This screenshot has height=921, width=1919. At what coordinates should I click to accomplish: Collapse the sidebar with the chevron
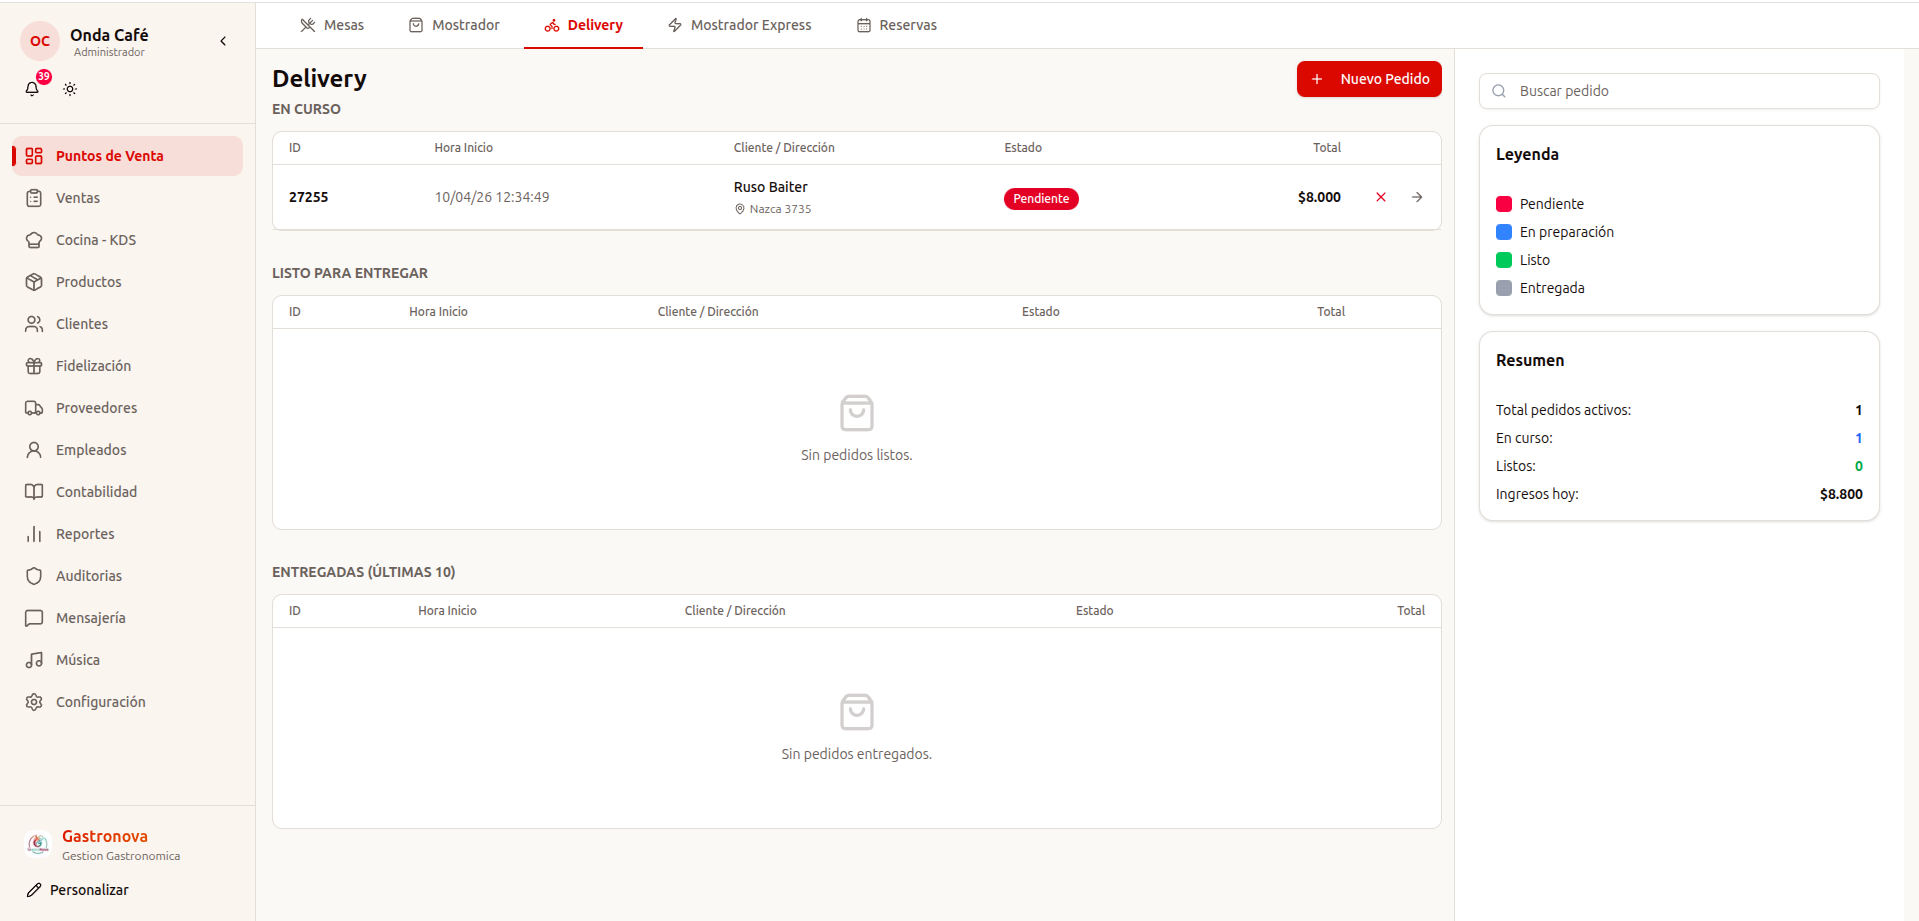(x=223, y=41)
